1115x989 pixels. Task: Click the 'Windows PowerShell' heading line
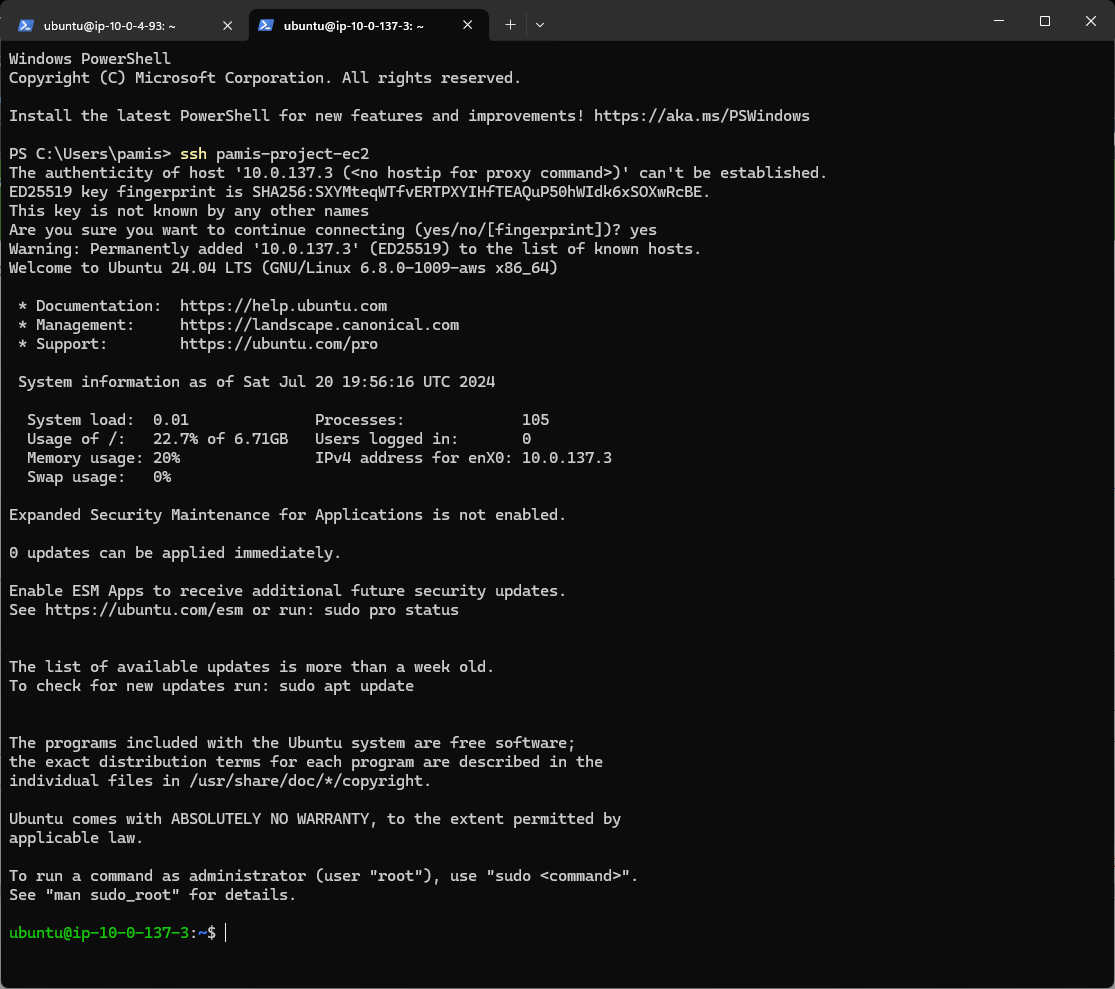pyautogui.click(x=90, y=59)
